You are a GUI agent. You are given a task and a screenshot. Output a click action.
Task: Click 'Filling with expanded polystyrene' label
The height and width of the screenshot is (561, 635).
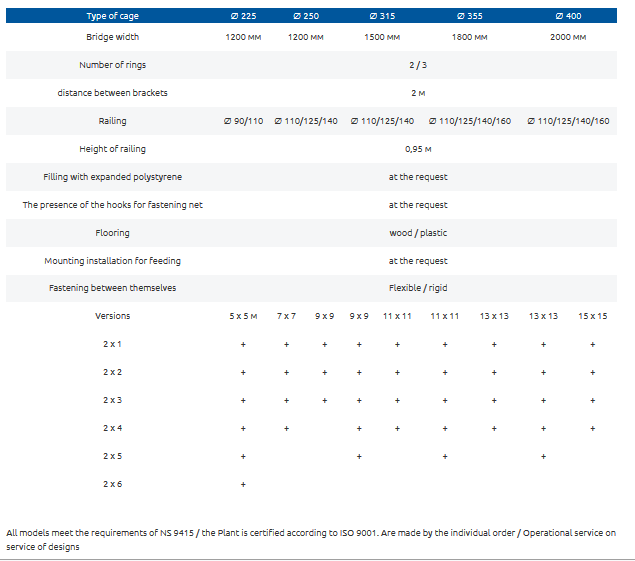[112, 177]
